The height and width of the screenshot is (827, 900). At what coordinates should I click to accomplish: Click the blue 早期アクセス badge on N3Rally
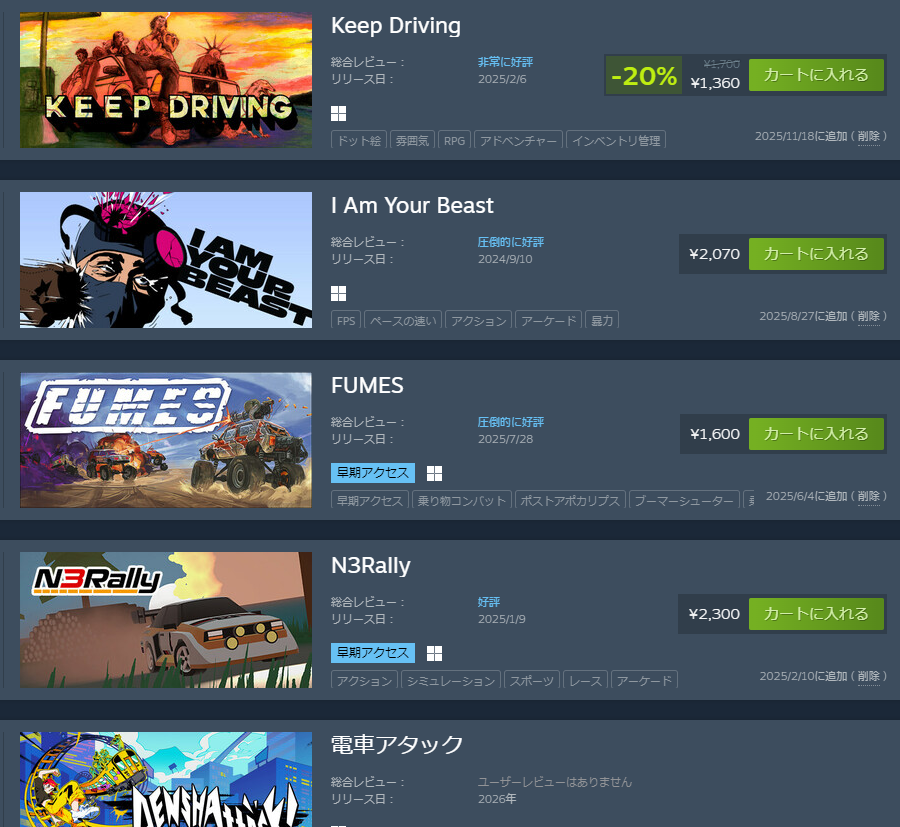373,653
